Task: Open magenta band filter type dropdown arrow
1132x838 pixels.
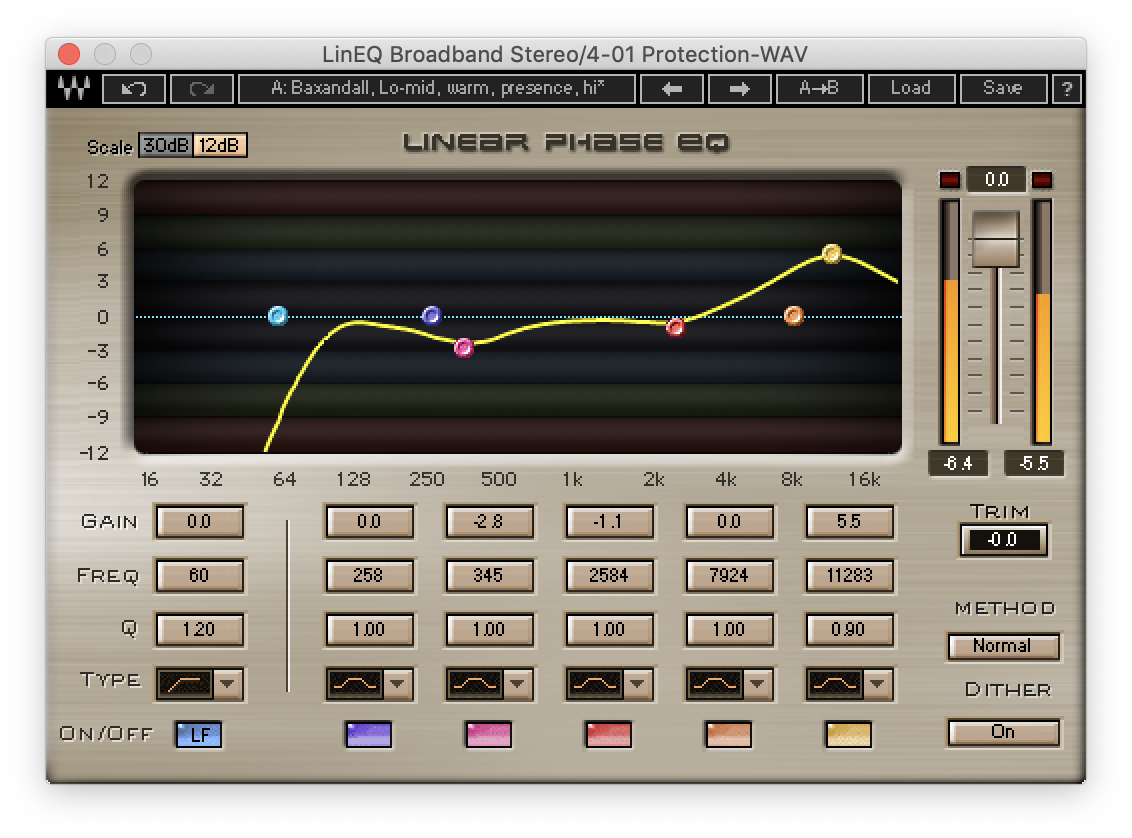Action: (518, 684)
